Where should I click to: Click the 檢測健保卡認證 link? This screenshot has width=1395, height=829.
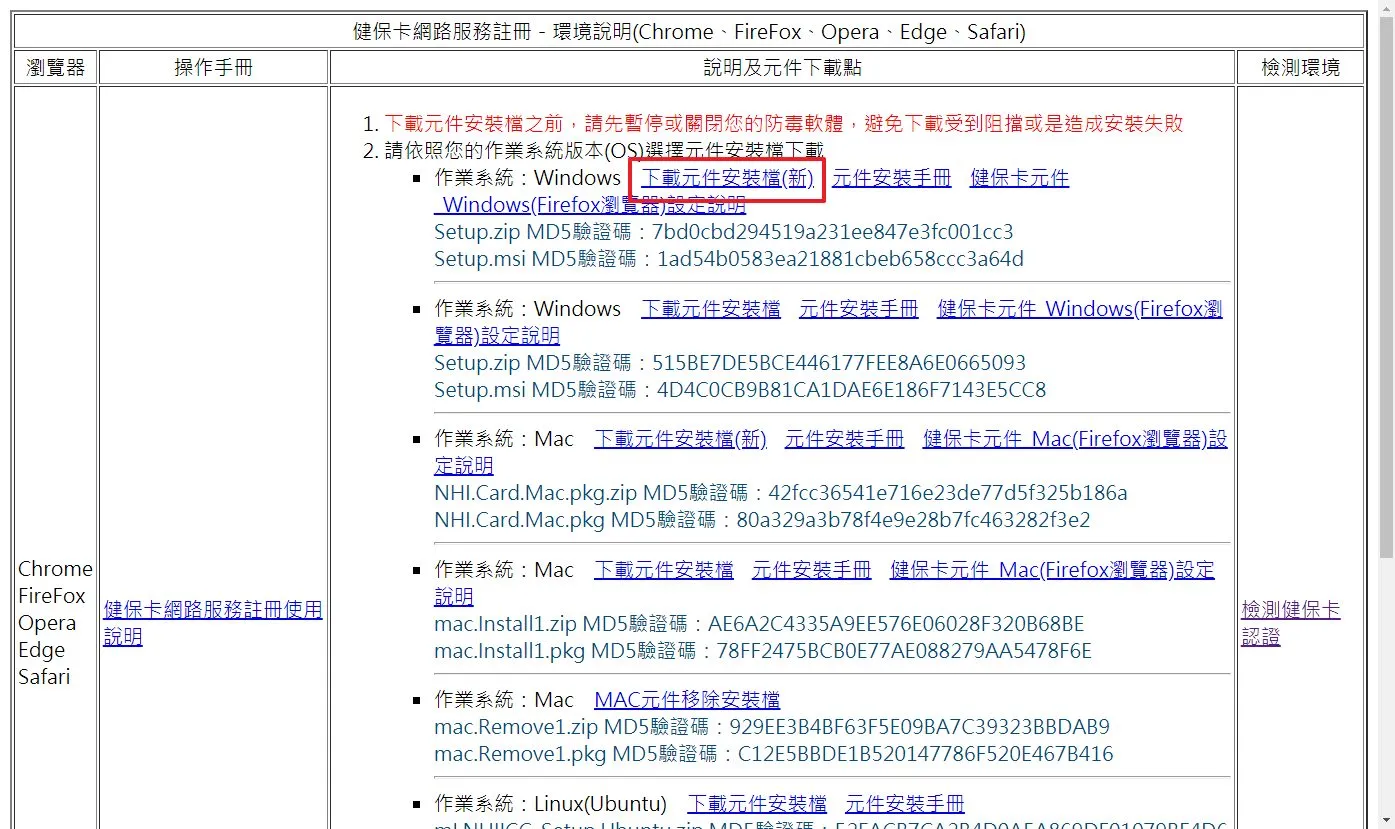[x=1291, y=623]
